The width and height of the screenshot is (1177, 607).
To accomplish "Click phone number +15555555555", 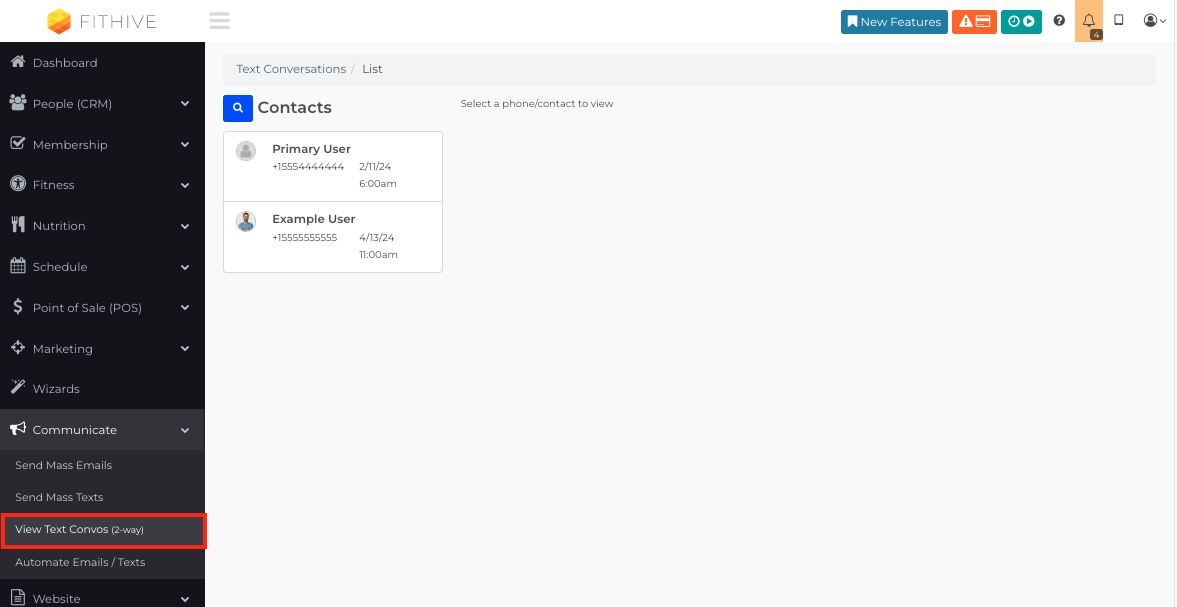I will (x=305, y=238).
